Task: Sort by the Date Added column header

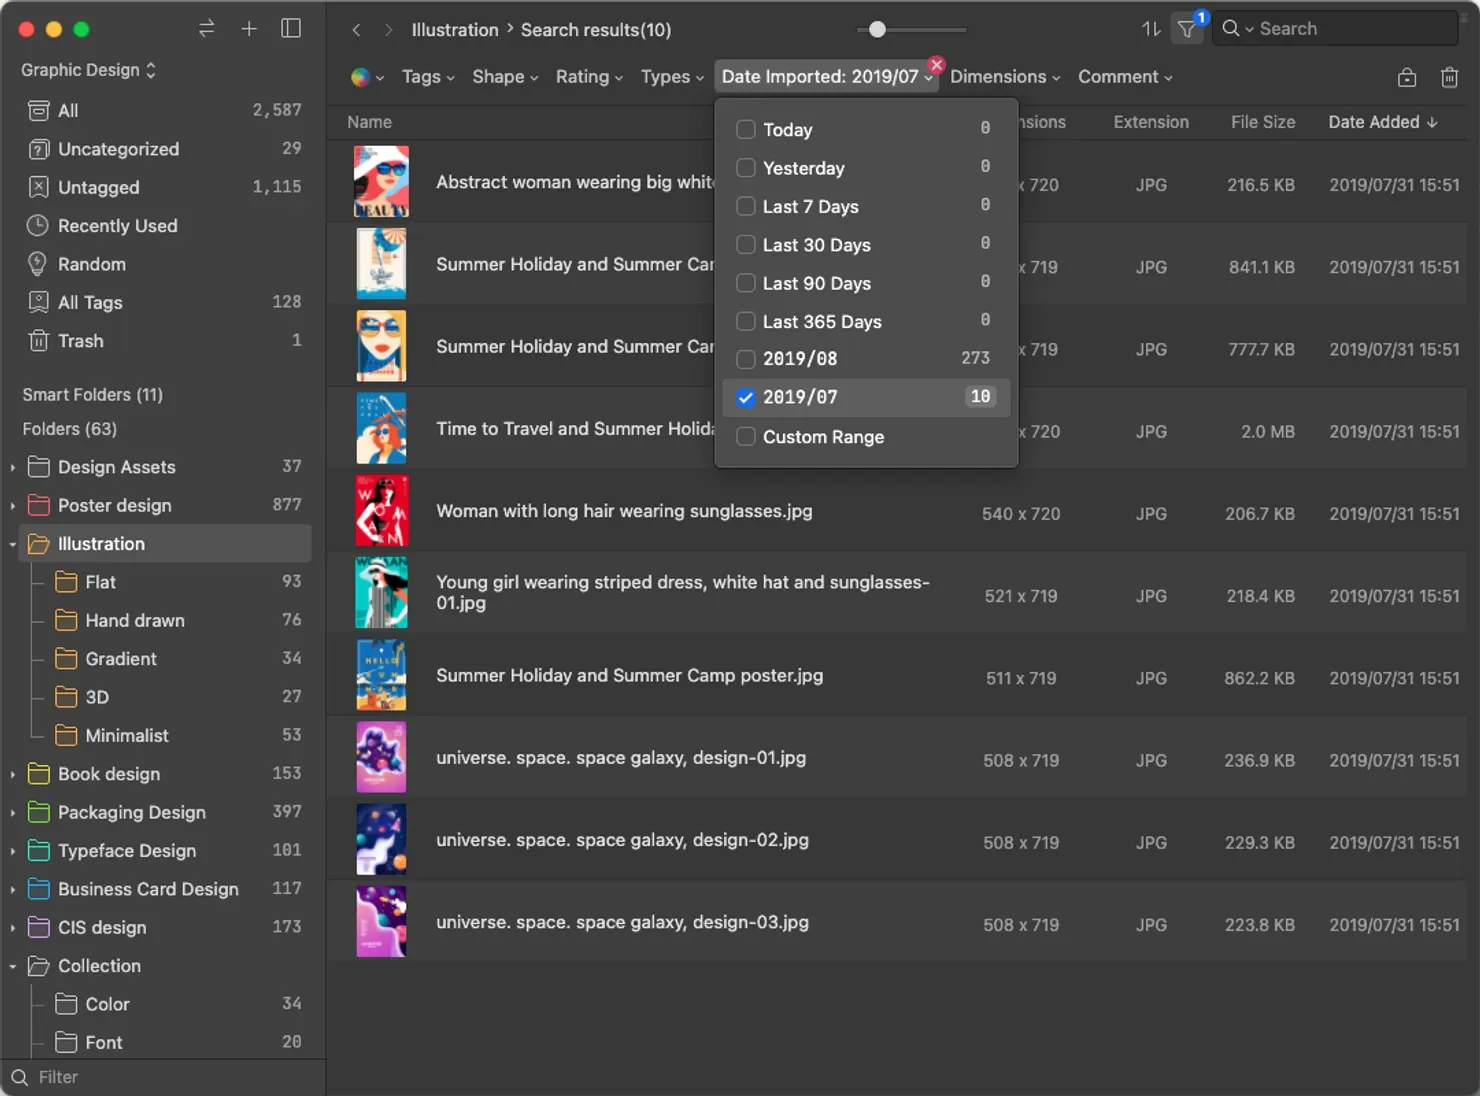Action: click(x=1382, y=122)
